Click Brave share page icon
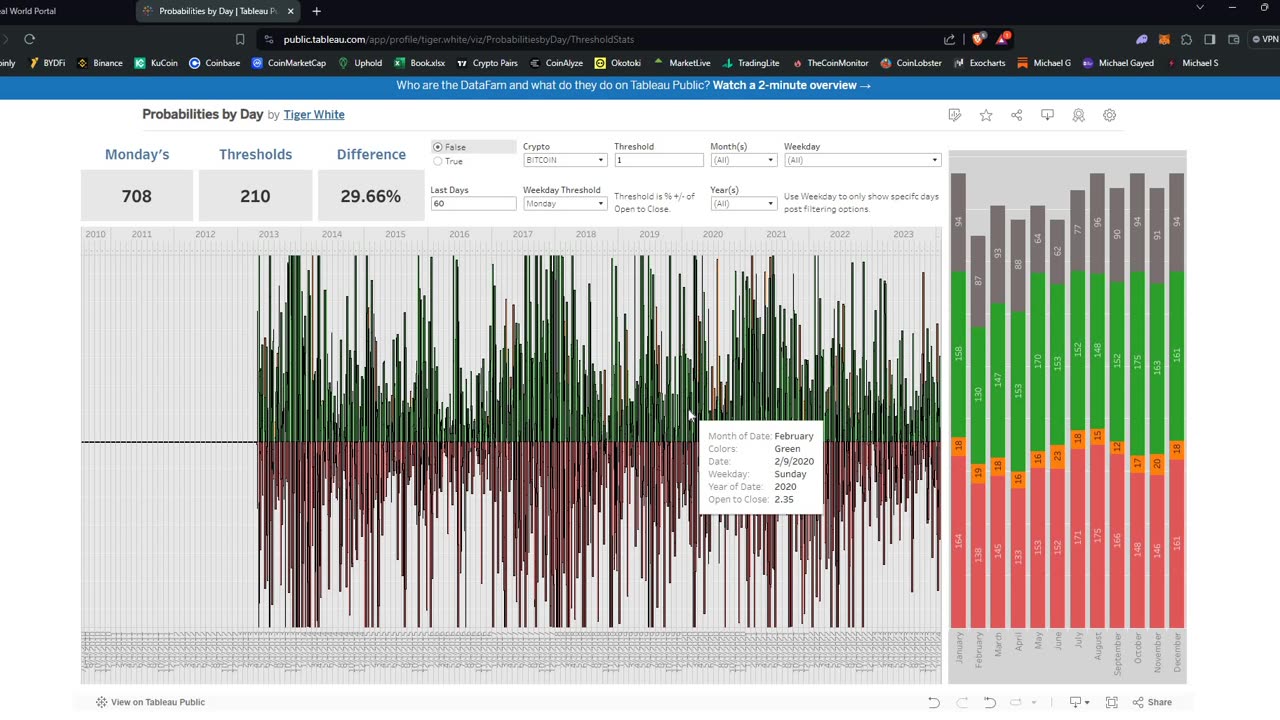 [x=949, y=39]
